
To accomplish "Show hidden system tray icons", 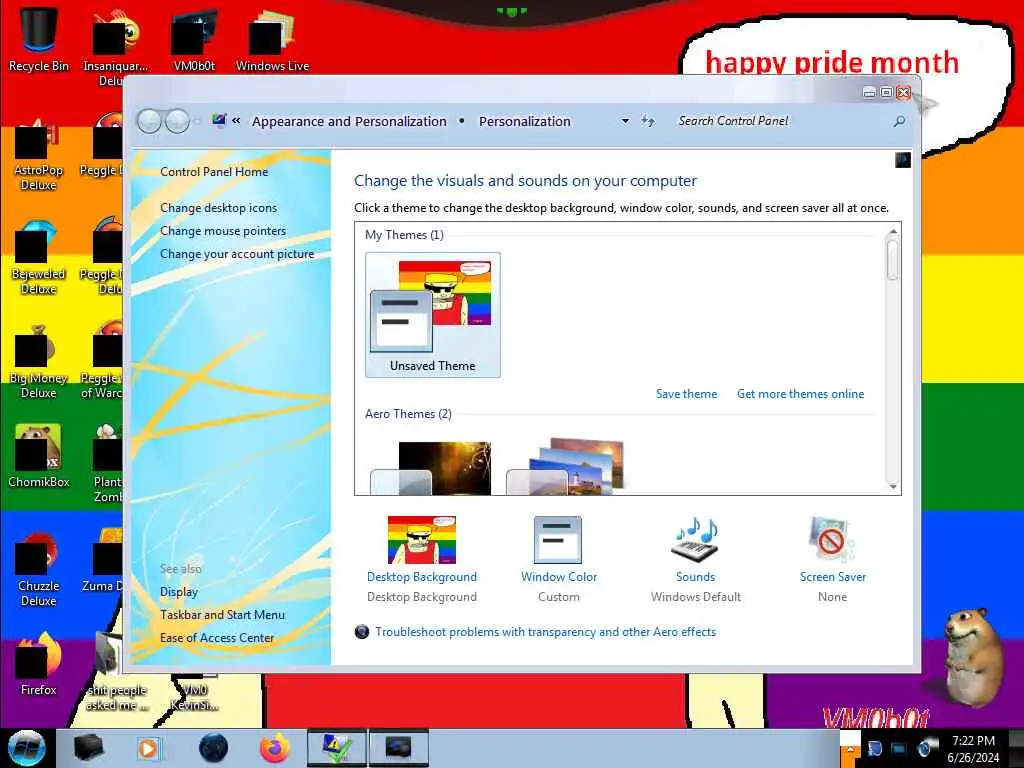I will tap(850, 748).
